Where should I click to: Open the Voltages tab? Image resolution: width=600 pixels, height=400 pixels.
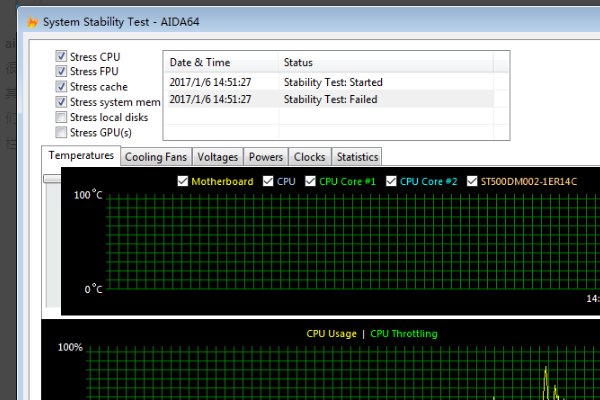click(217, 157)
